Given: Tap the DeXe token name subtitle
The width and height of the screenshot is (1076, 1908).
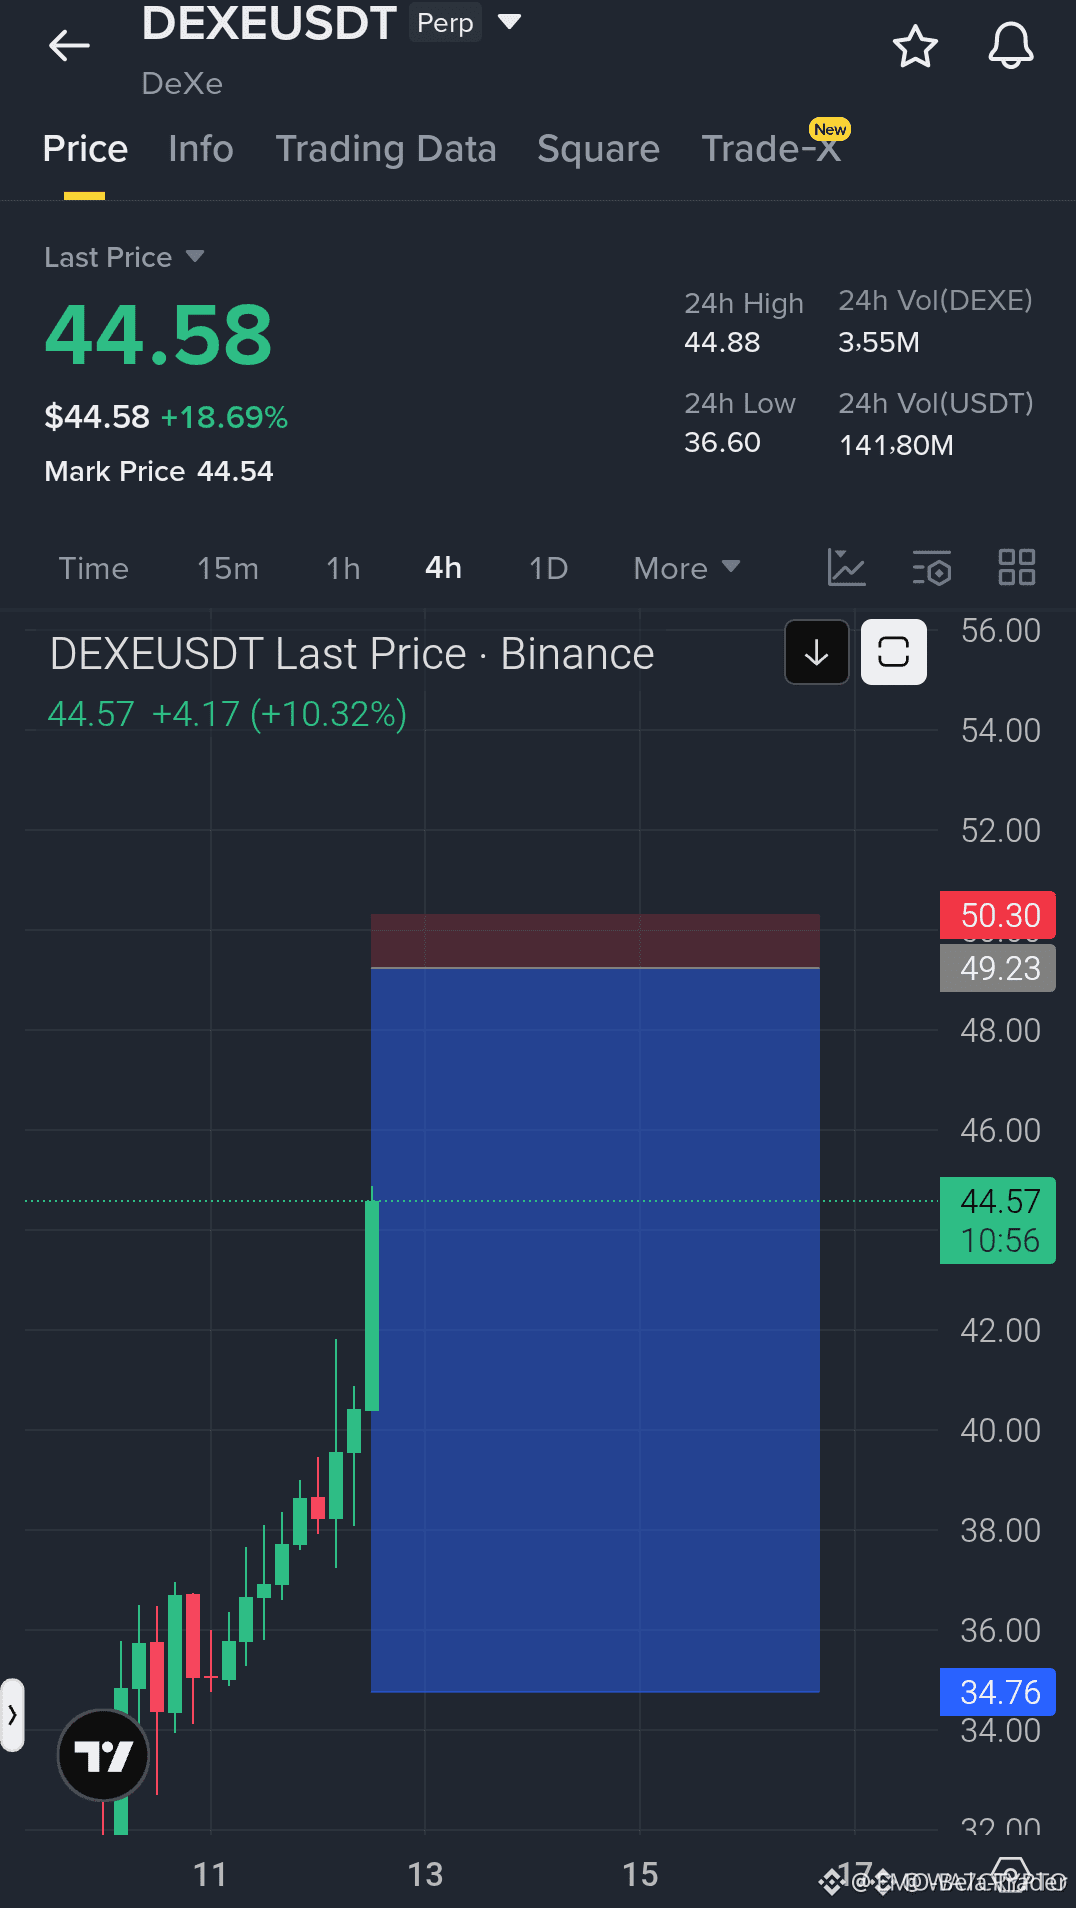Looking at the screenshot, I should point(182,83).
